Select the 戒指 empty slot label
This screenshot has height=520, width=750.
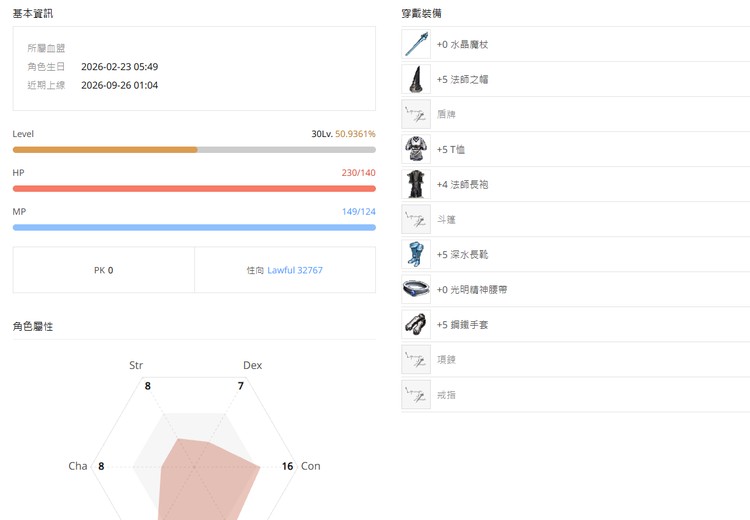(446, 395)
